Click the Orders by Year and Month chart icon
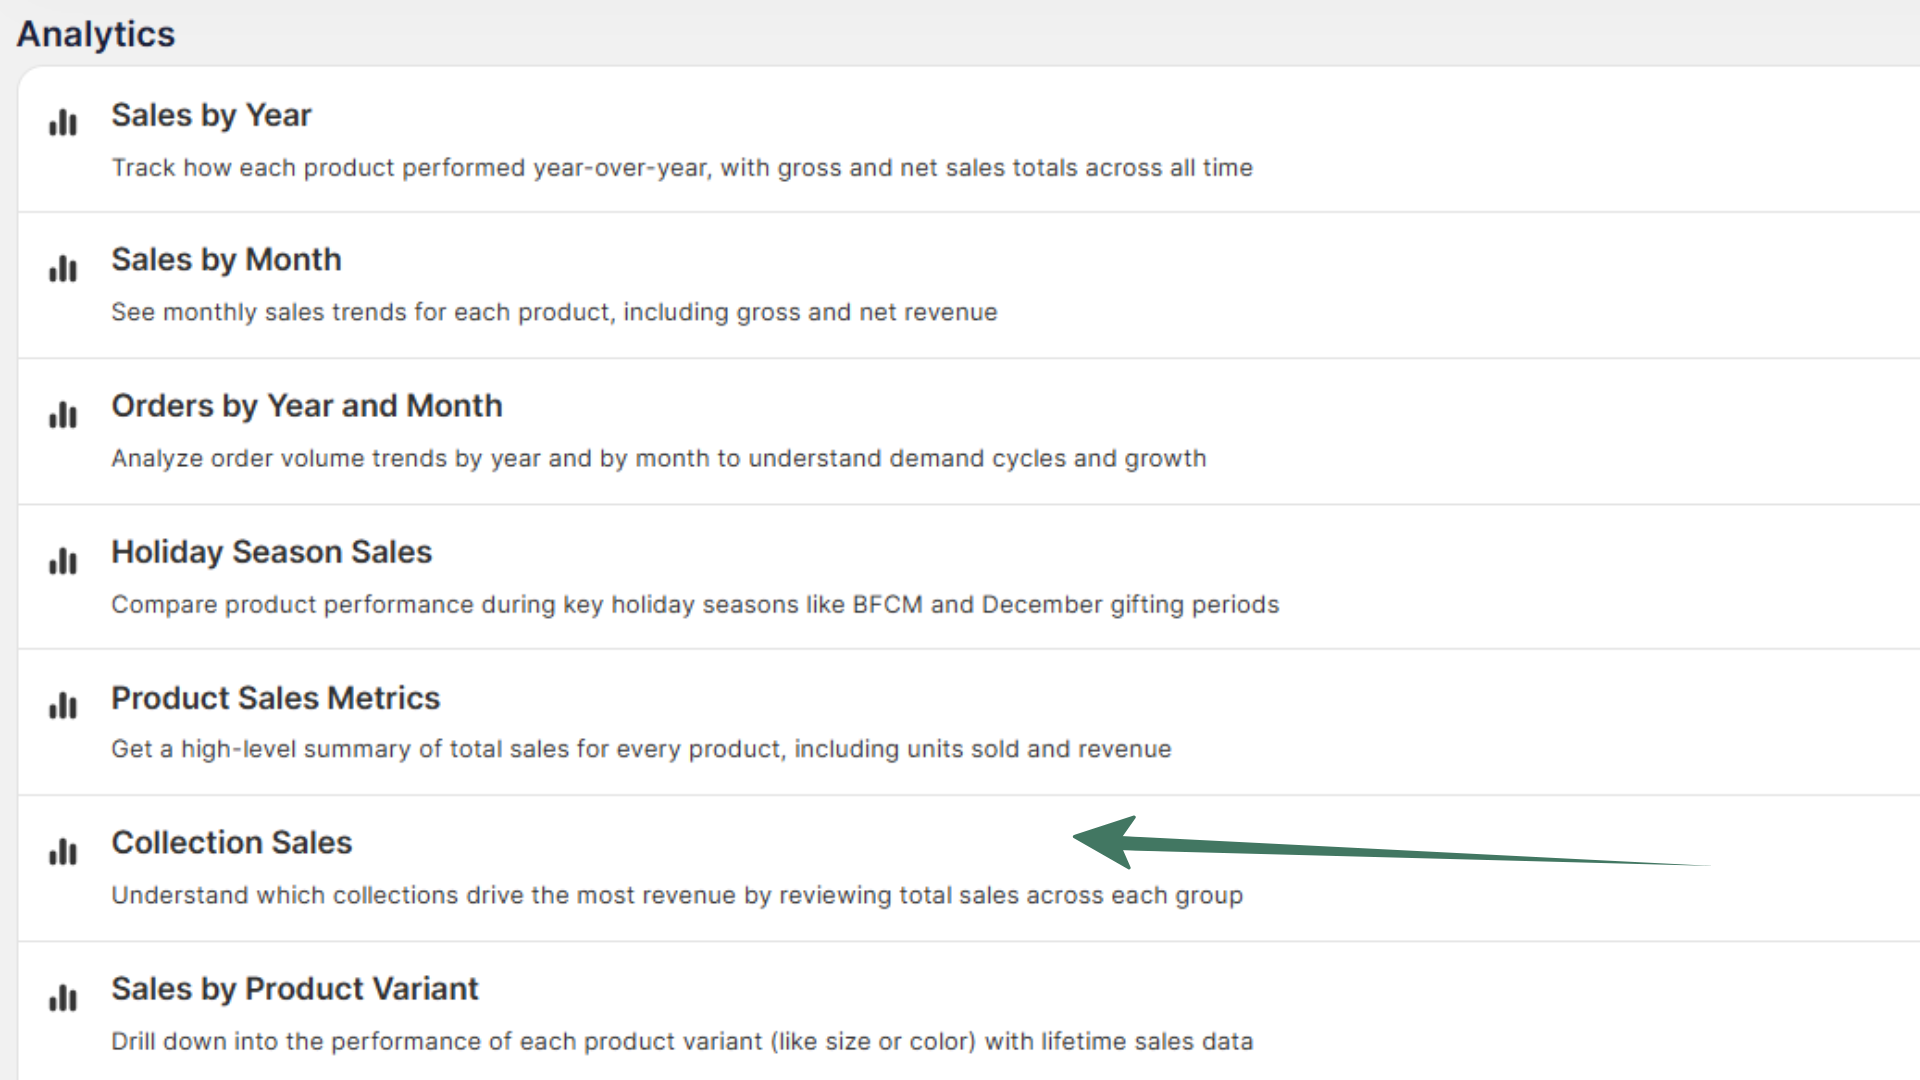This screenshot has height=1080, width=1920. click(x=63, y=415)
